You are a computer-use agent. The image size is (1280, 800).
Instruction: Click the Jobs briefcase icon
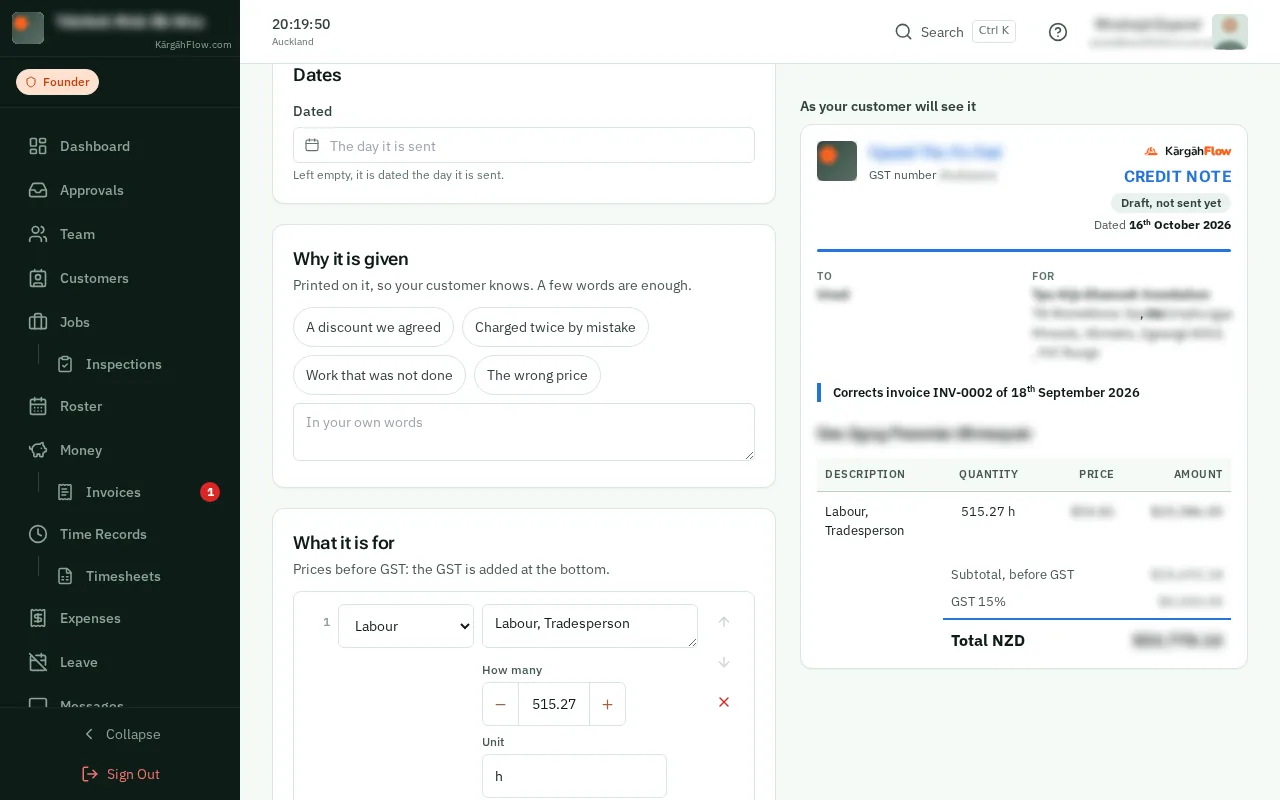click(x=38, y=322)
